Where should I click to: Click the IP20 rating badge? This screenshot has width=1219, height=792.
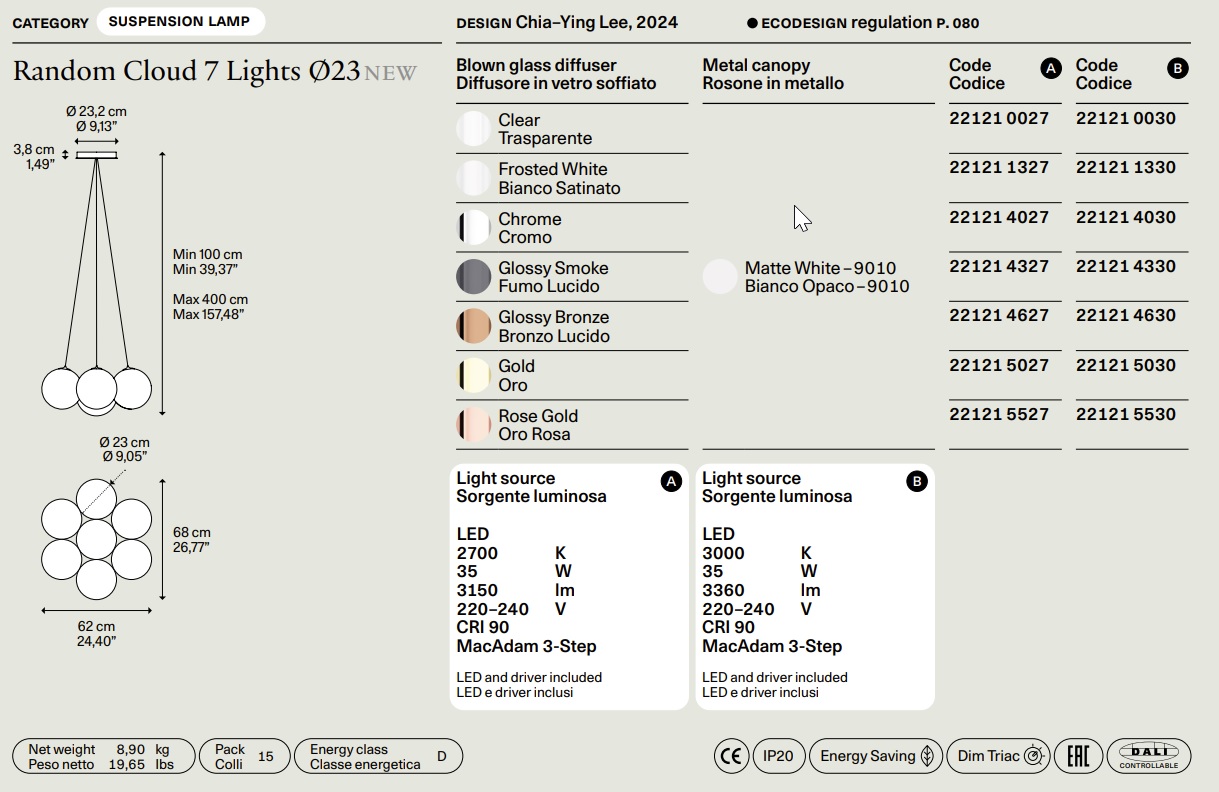tap(778, 756)
